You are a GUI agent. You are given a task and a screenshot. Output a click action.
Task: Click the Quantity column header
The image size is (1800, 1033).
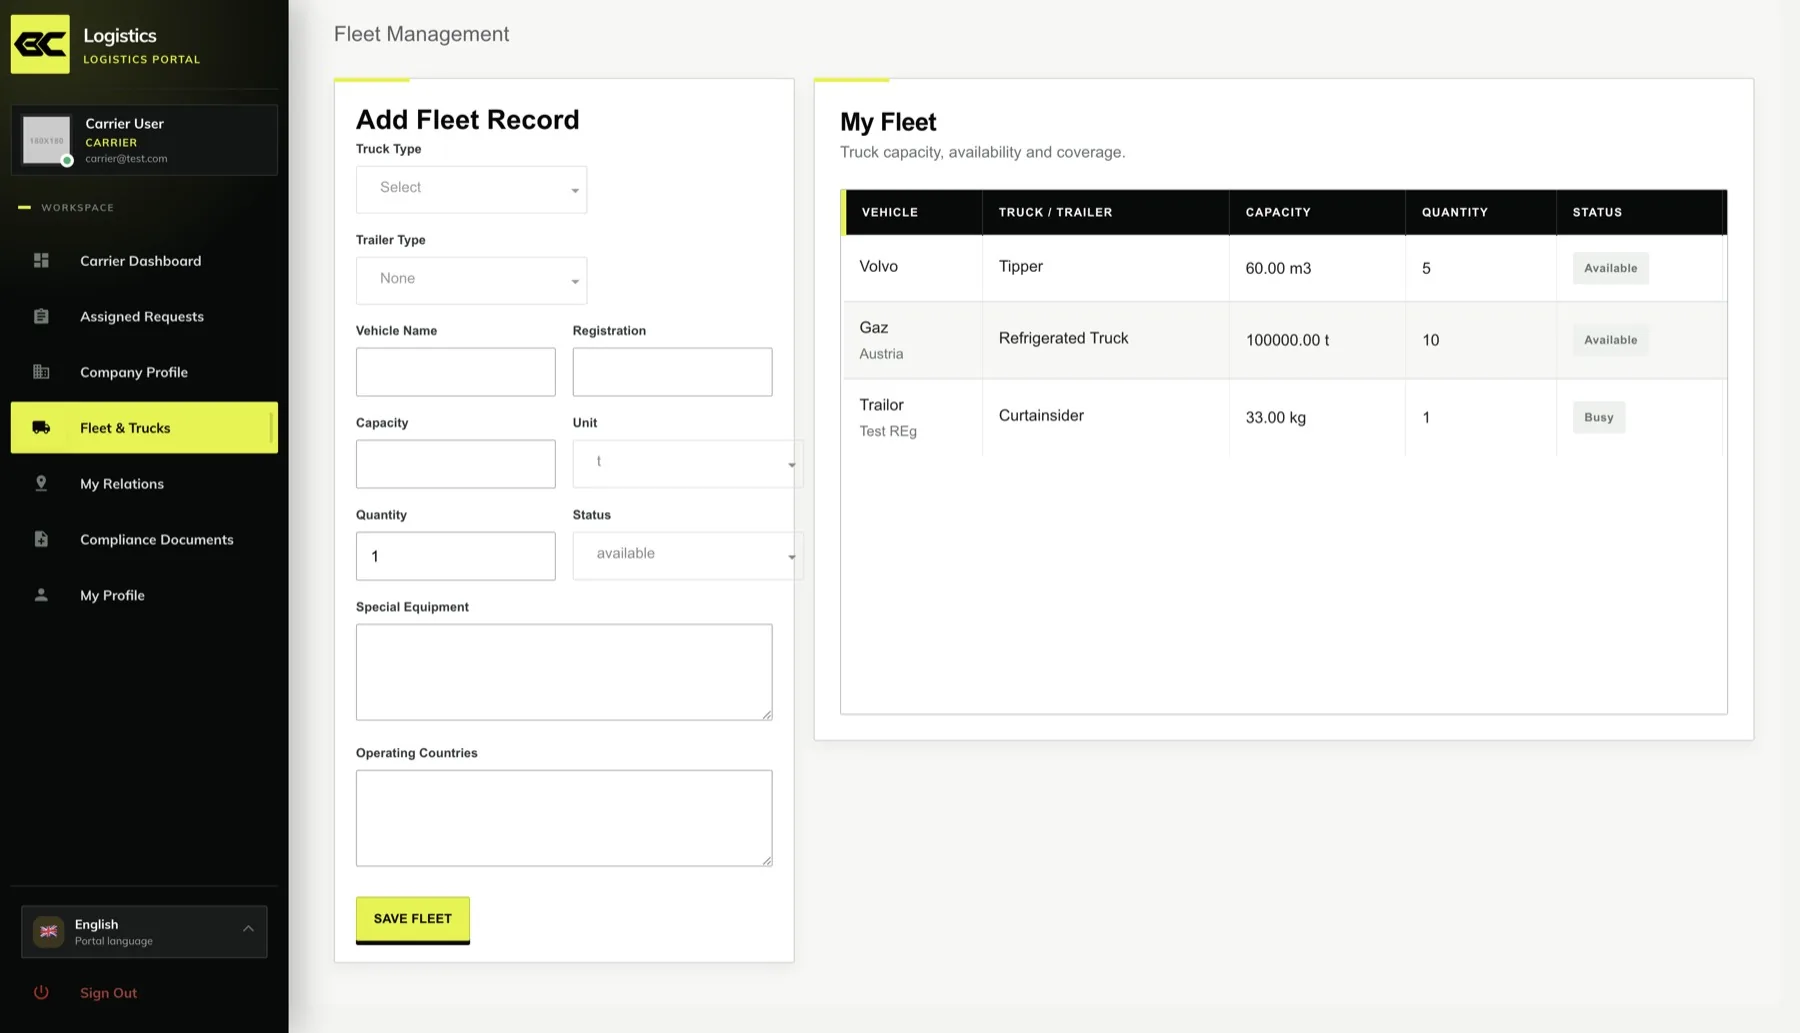coord(1480,212)
